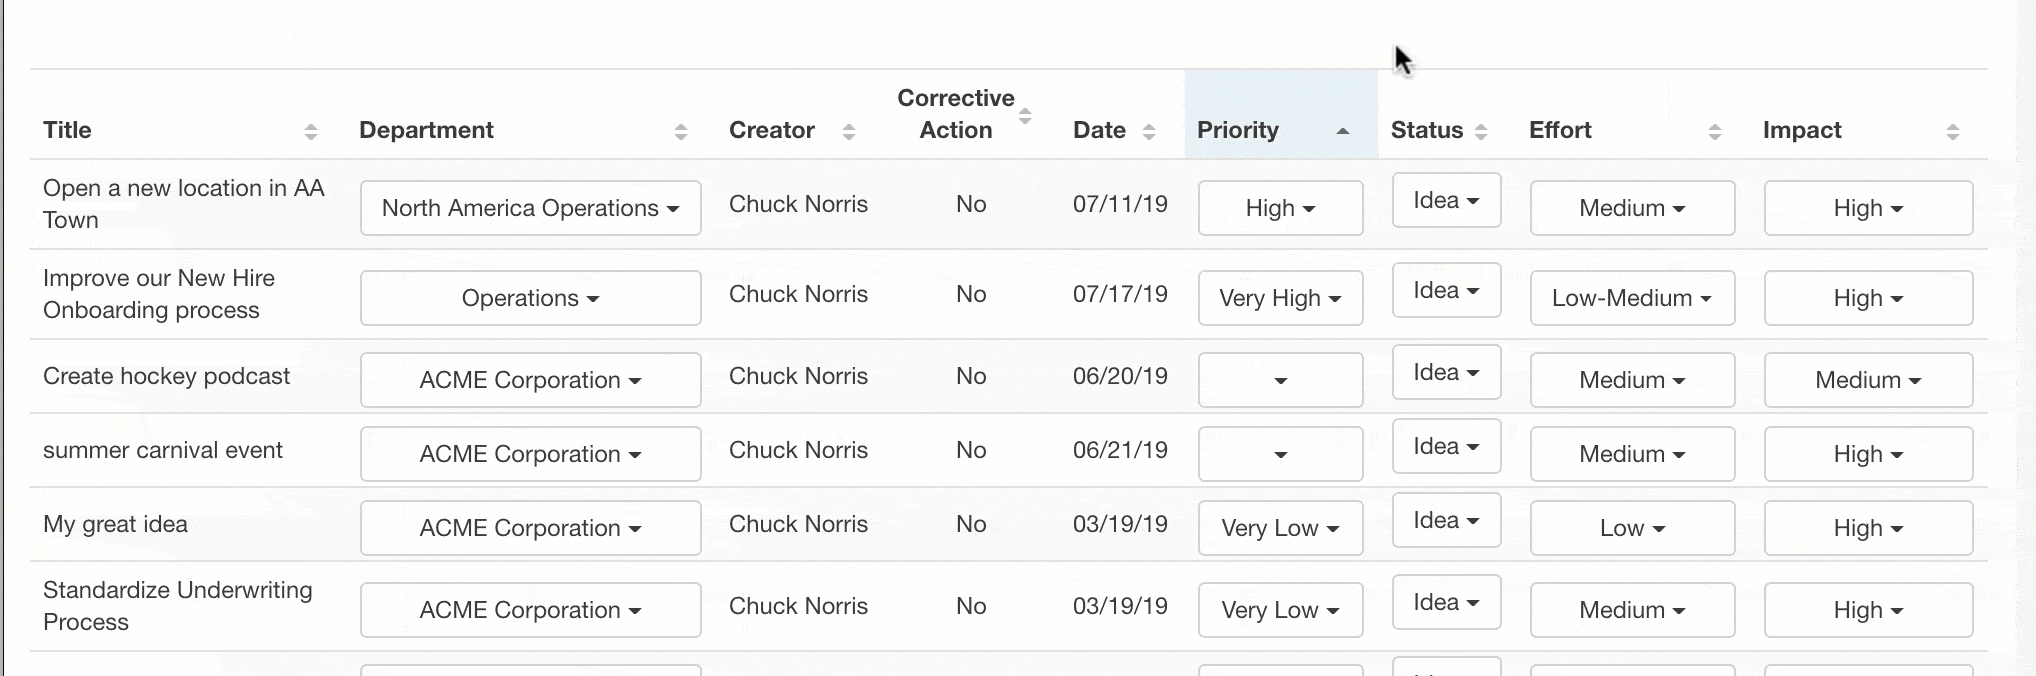Sort table by the Title column icon
The width and height of the screenshot is (2036, 676).
click(x=311, y=132)
